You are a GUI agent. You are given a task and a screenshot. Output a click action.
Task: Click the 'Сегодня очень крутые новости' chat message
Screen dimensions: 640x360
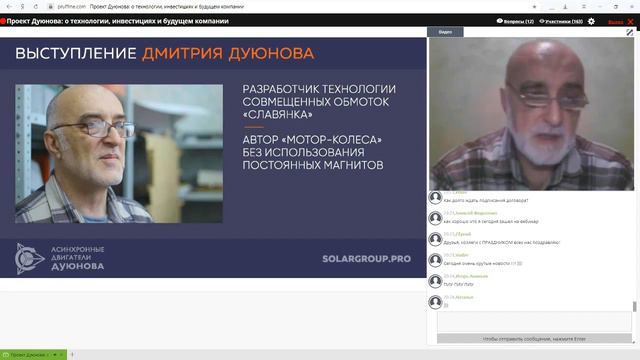pos(483,264)
